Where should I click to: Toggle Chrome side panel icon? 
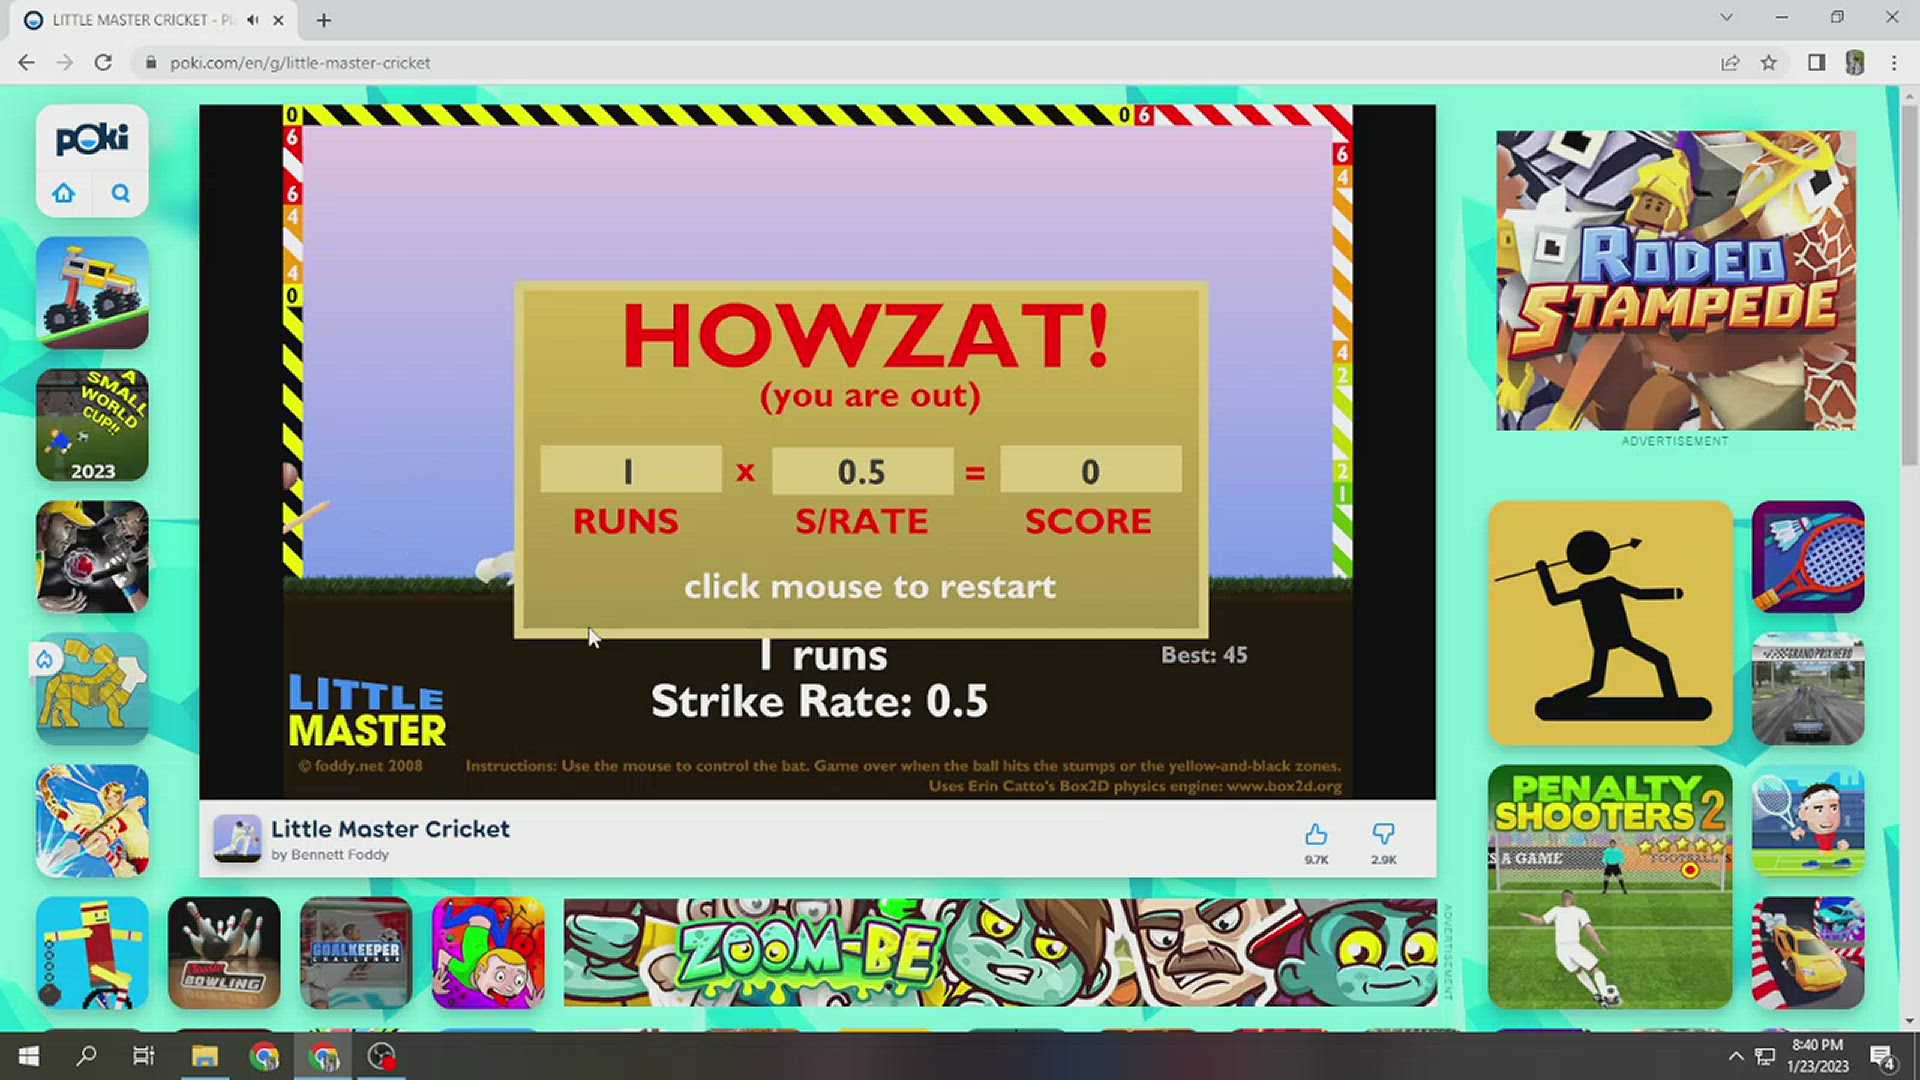tap(1816, 62)
